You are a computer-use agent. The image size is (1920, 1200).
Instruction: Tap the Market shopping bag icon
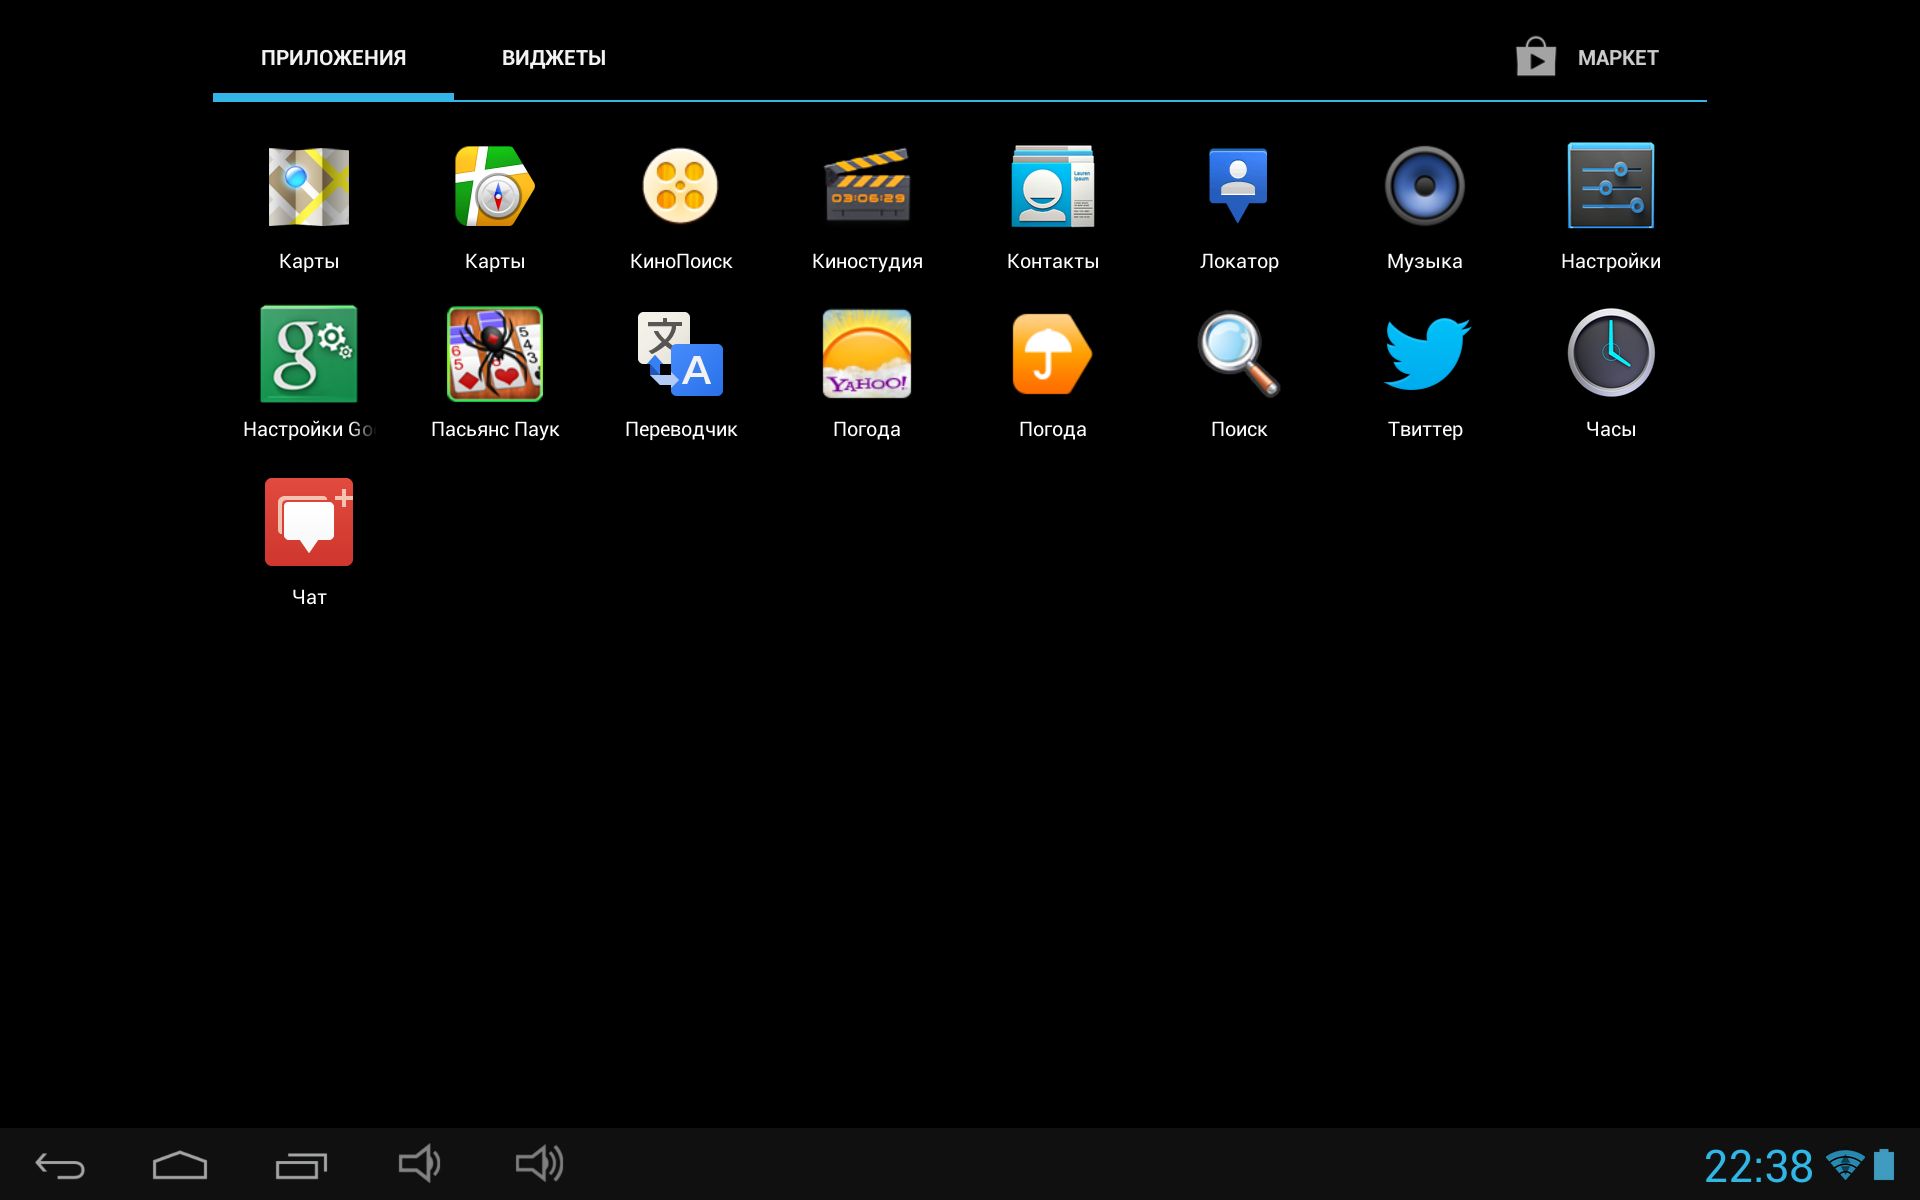[1535, 57]
